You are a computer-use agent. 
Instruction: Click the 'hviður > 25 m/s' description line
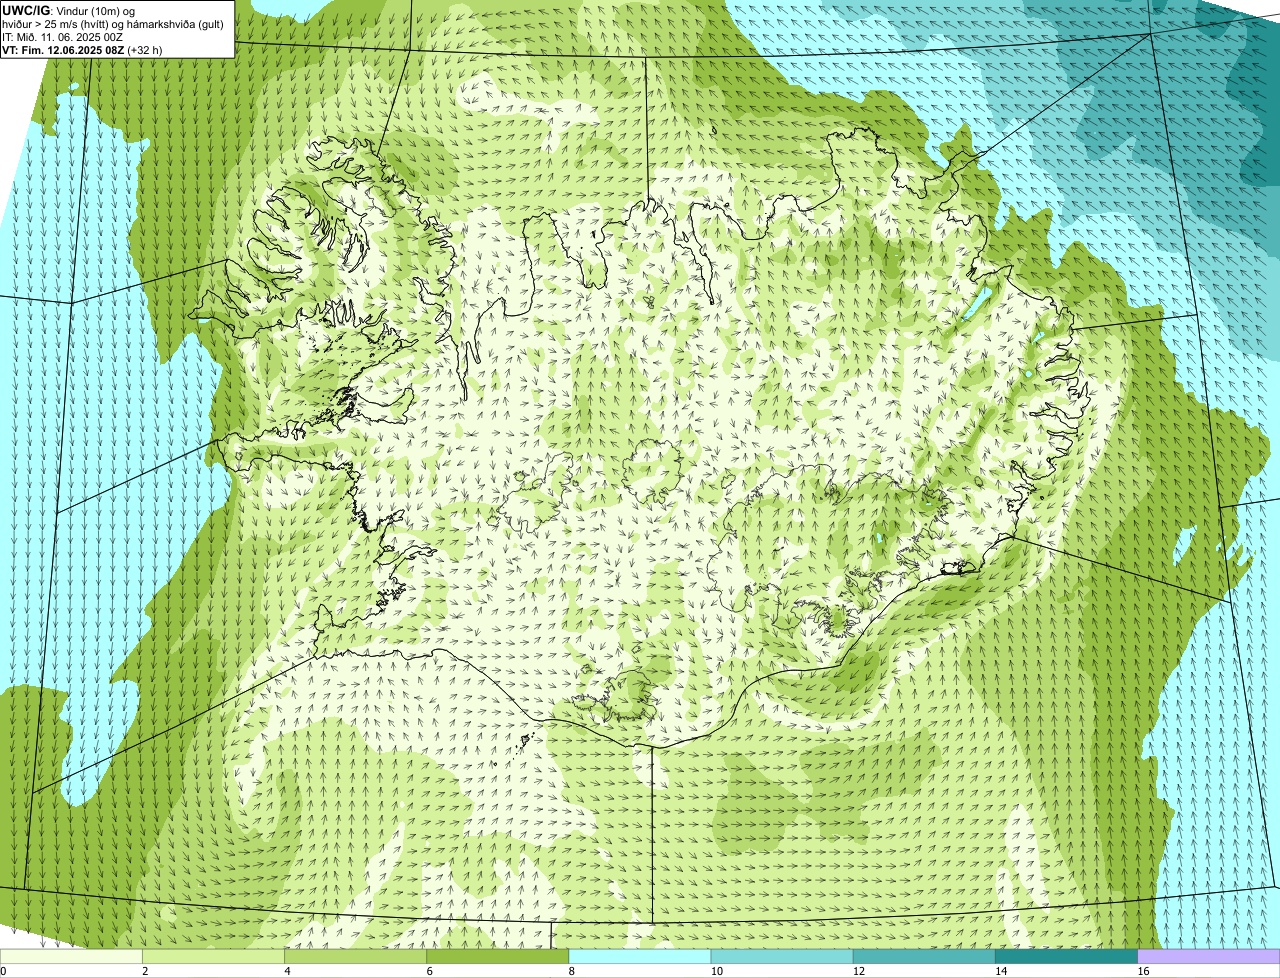[113, 24]
